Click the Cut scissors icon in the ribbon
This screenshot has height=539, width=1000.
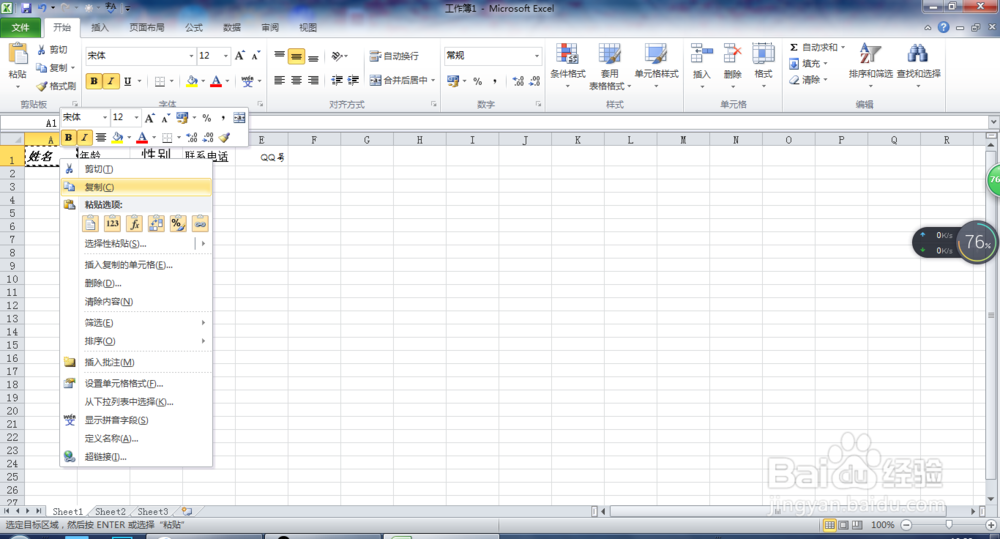tap(41, 50)
